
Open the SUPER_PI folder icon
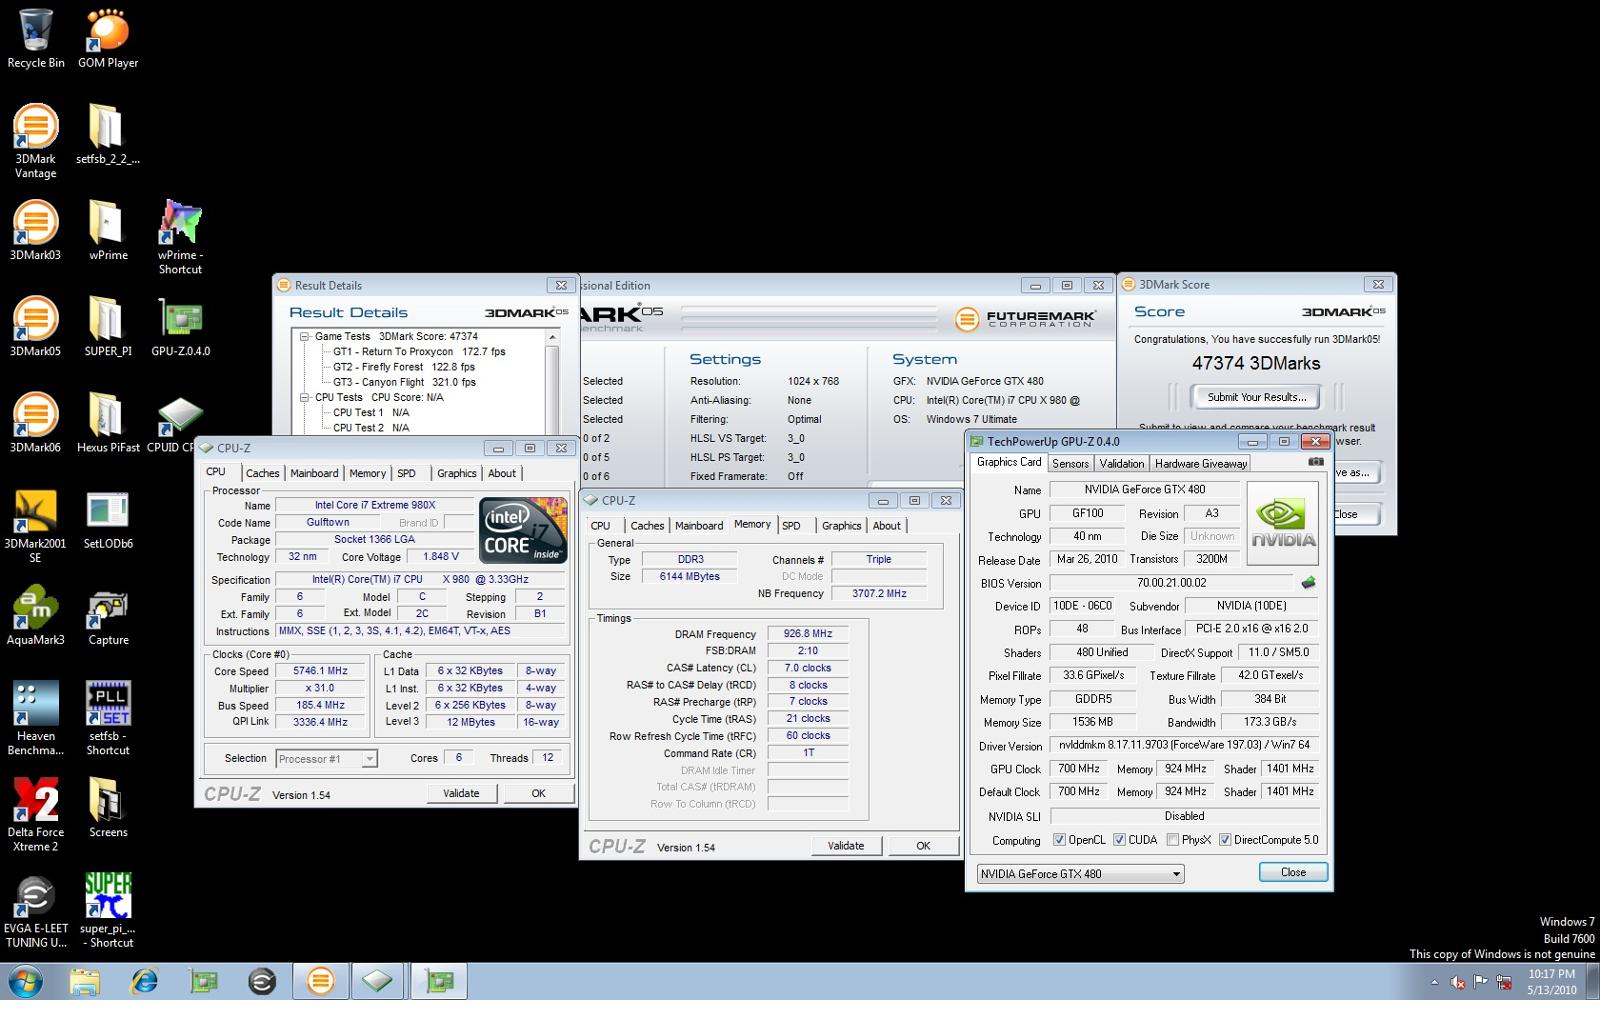[108, 326]
